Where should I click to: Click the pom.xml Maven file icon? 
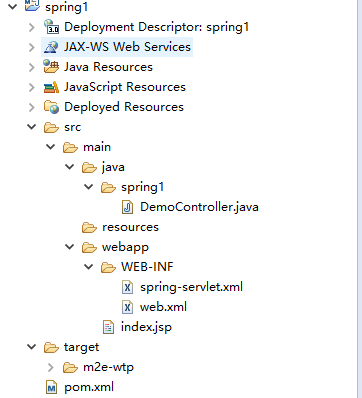coord(51,387)
